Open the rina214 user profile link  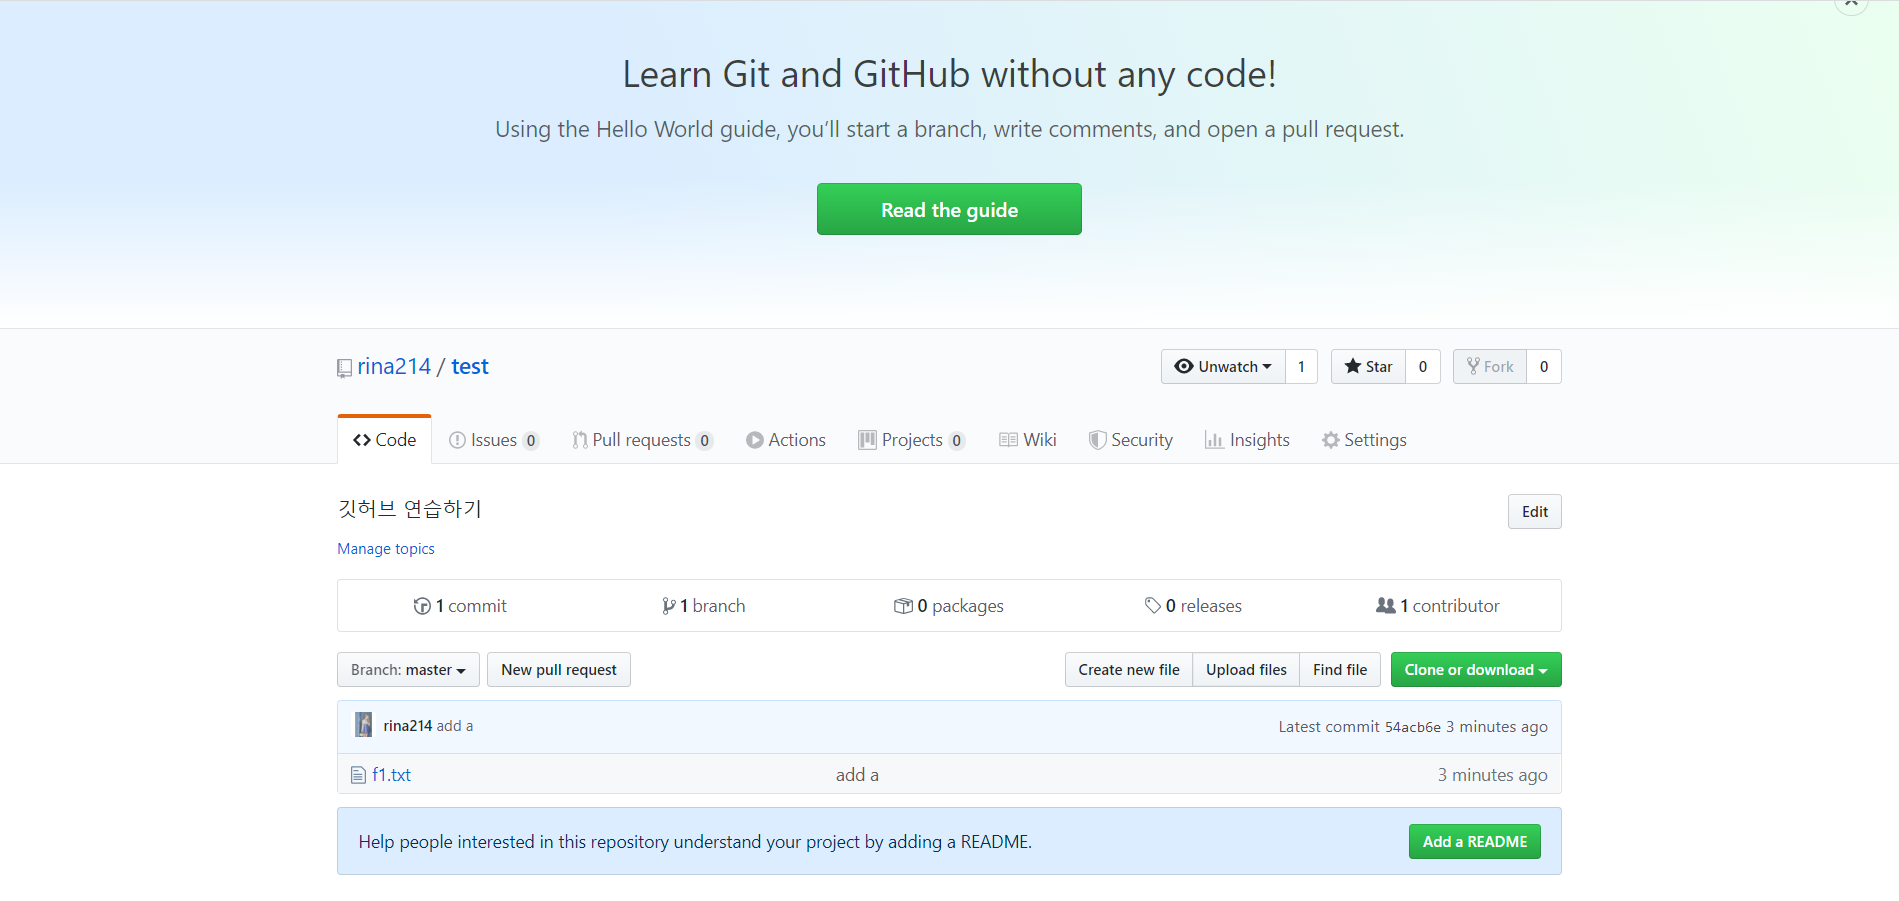tap(394, 366)
